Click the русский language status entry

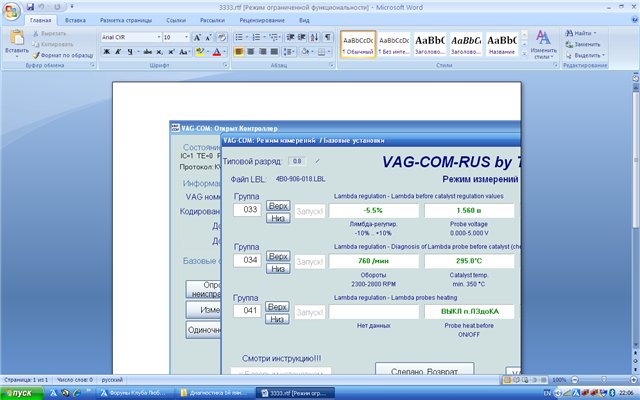[x=112, y=380]
